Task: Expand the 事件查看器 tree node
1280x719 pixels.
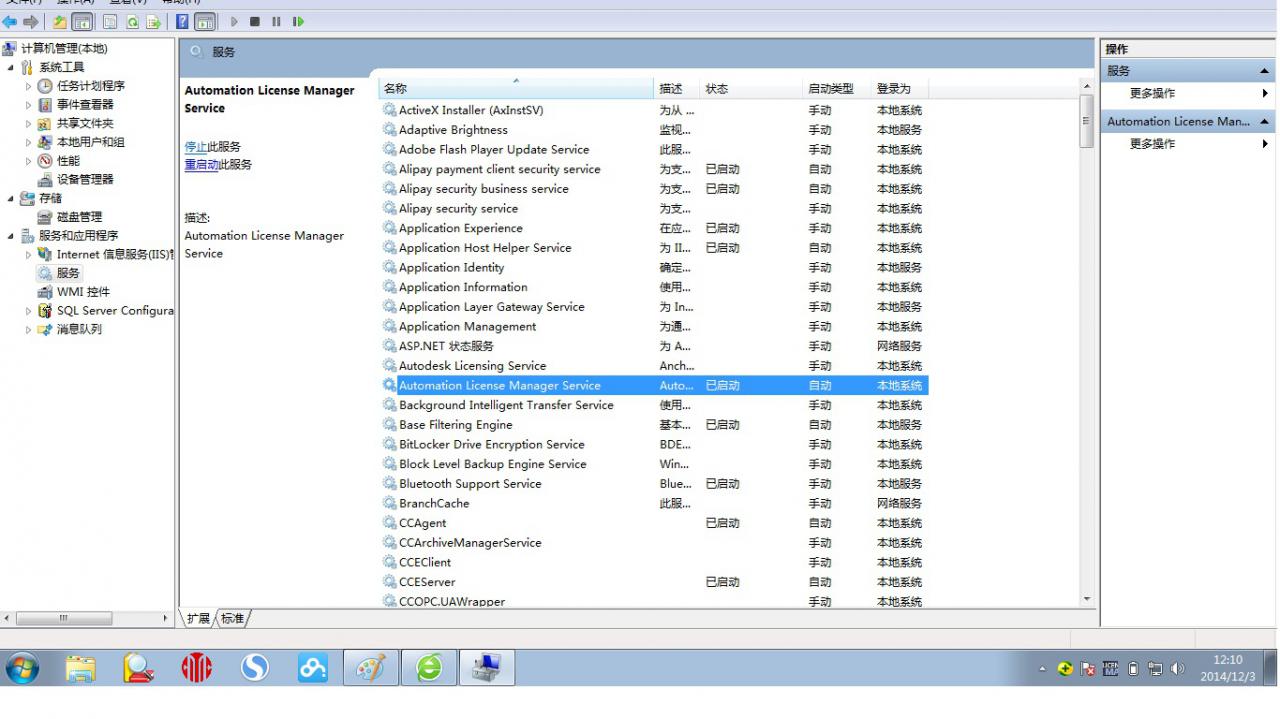Action: point(29,105)
